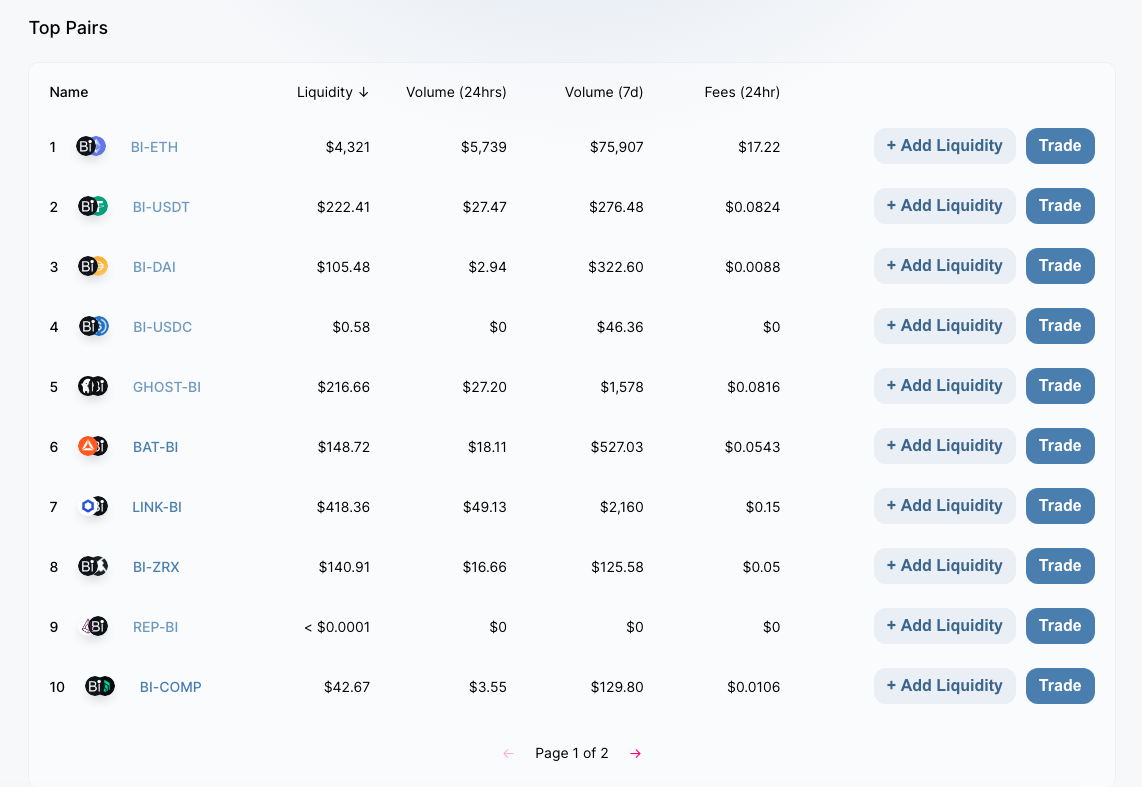The image size is (1142, 787).
Task: Open the BI-DAI pair link
Action: point(154,267)
